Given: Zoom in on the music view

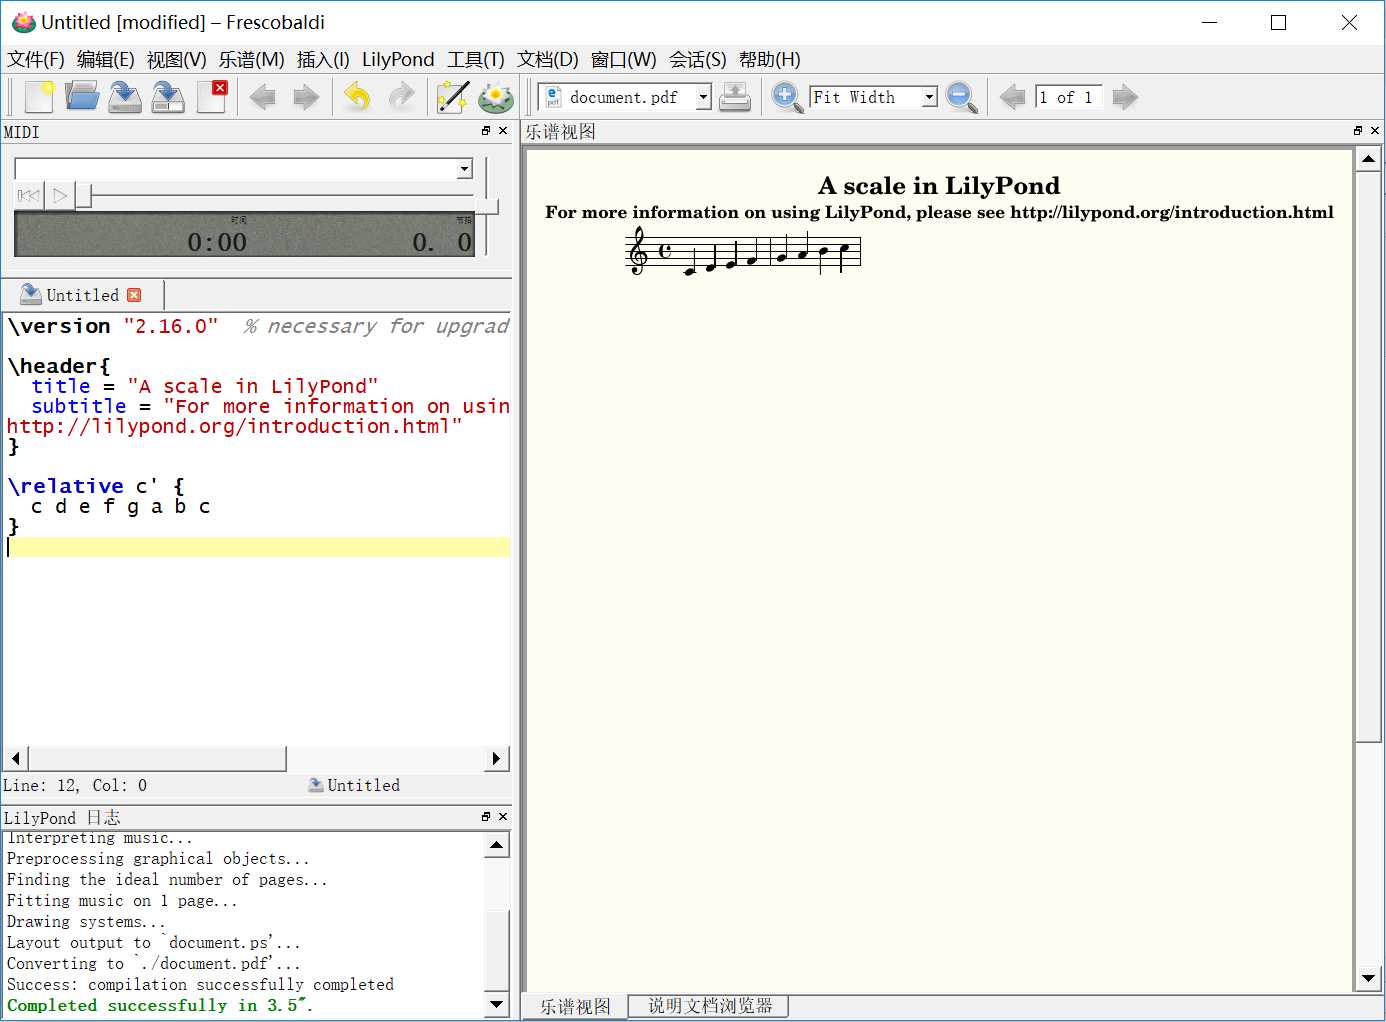Looking at the screenshot, I should click(x=787, y=97).
